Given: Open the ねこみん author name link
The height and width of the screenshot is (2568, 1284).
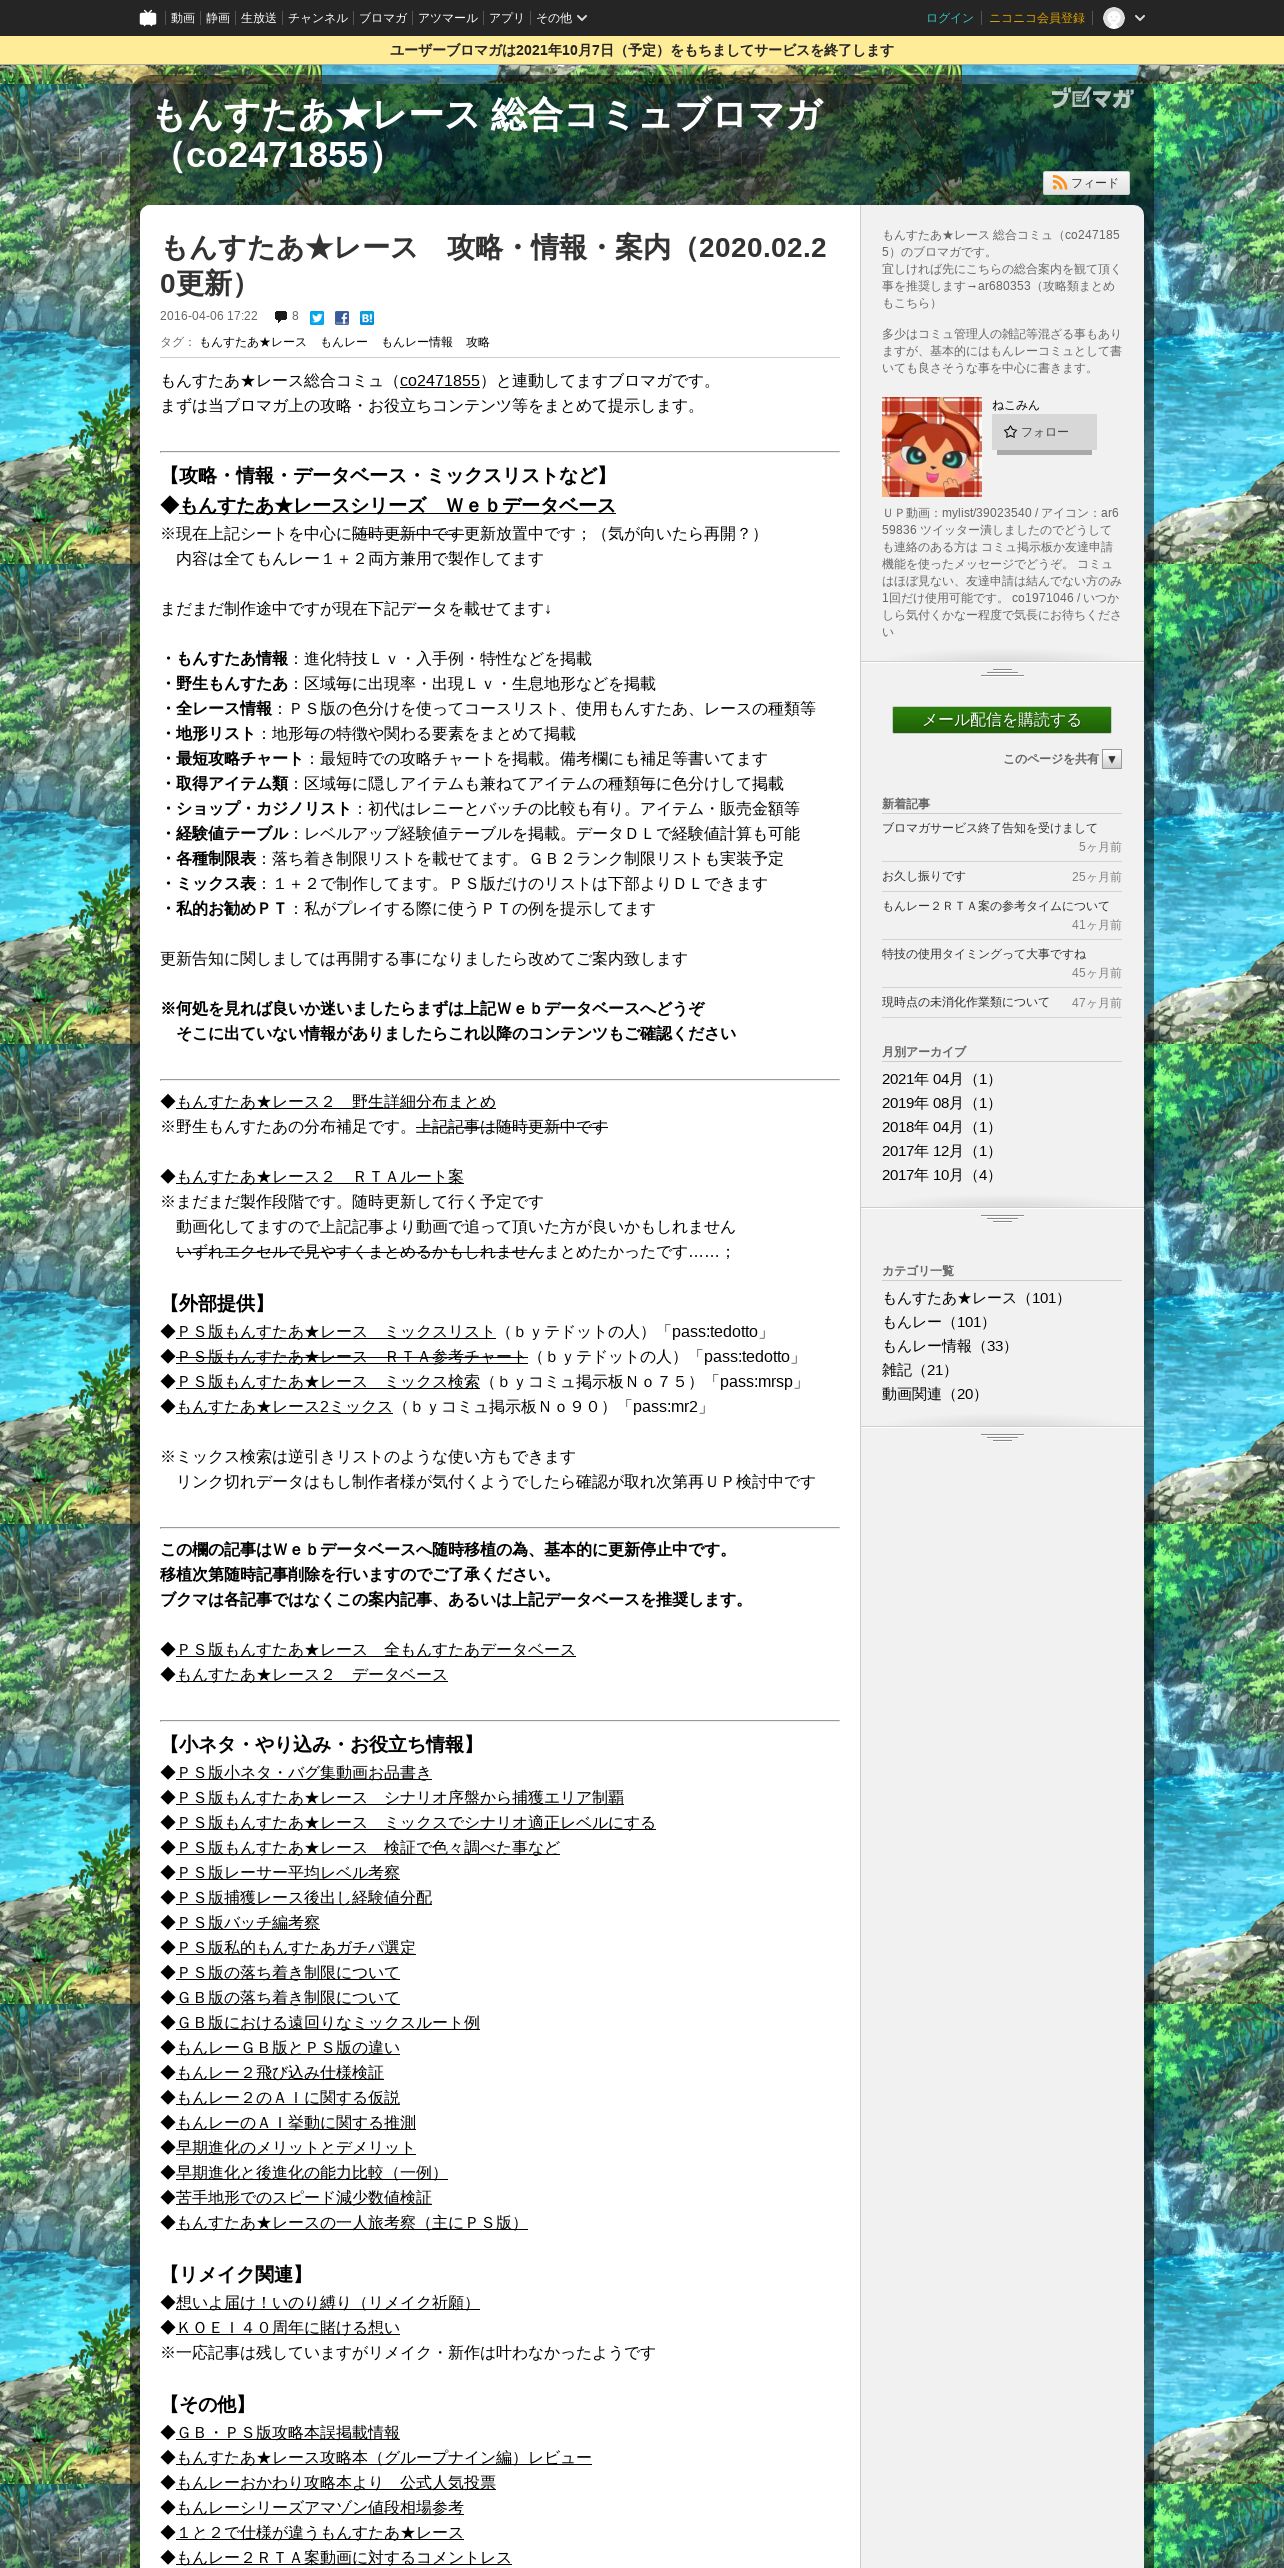Looking at the screenshot, I should coord(1016,405).
